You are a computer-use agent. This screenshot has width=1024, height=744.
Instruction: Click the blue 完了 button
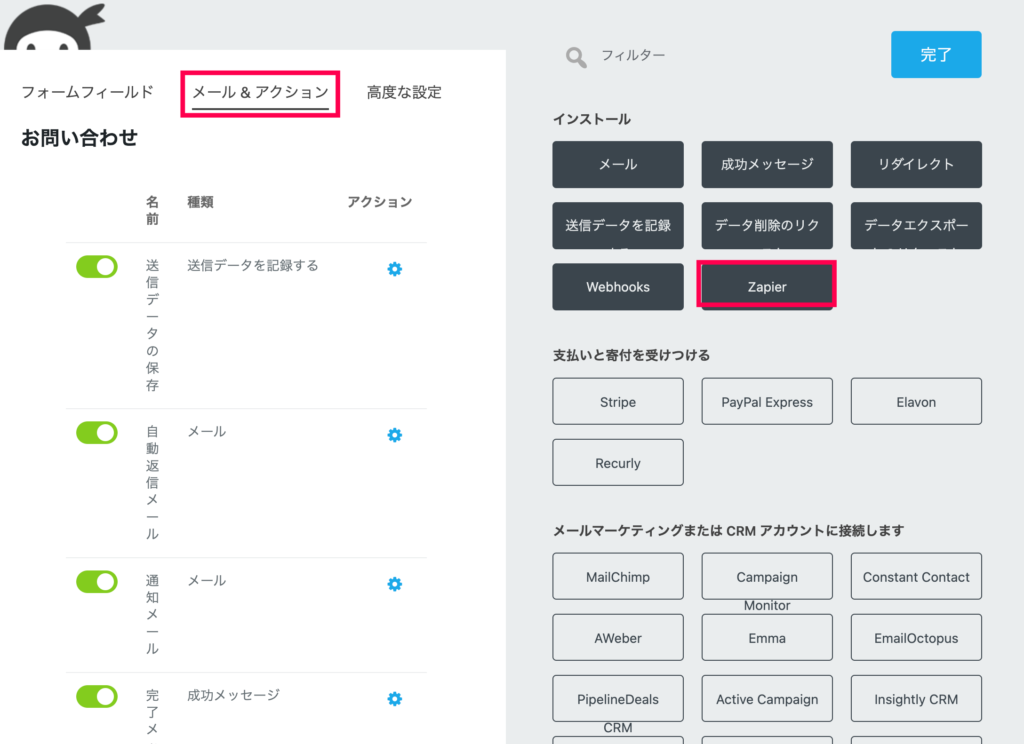936,54
